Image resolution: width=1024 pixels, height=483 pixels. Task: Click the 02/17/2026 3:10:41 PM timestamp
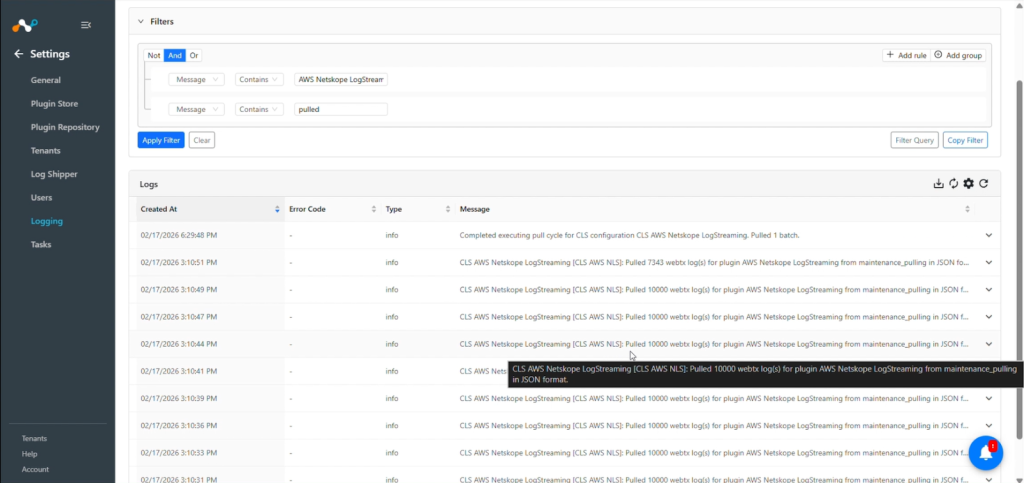(x=179, y=371)
